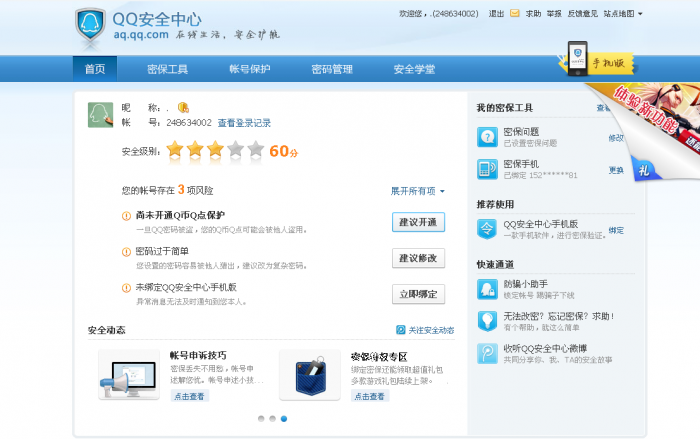Click the QQ安全中心 shield logo

91,25
